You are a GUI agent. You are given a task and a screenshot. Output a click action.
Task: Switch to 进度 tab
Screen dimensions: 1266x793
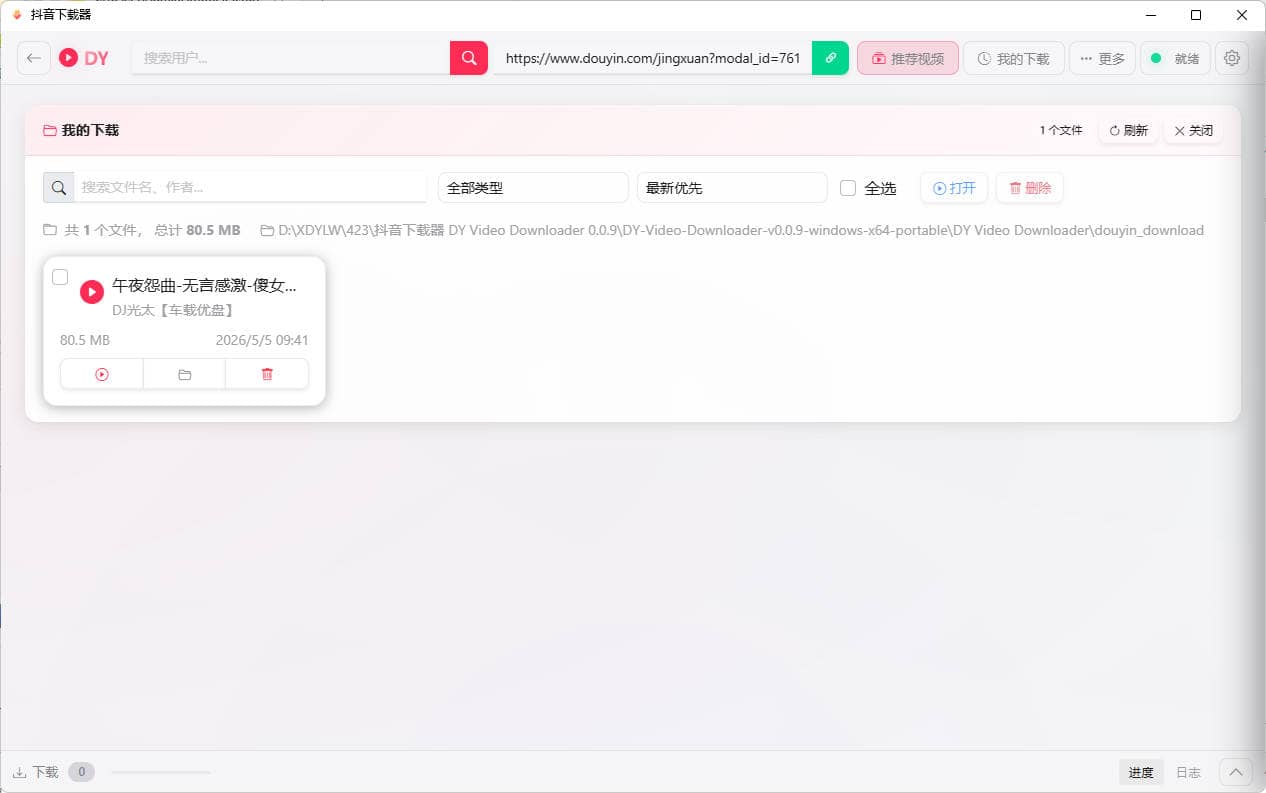(1141, 772)
